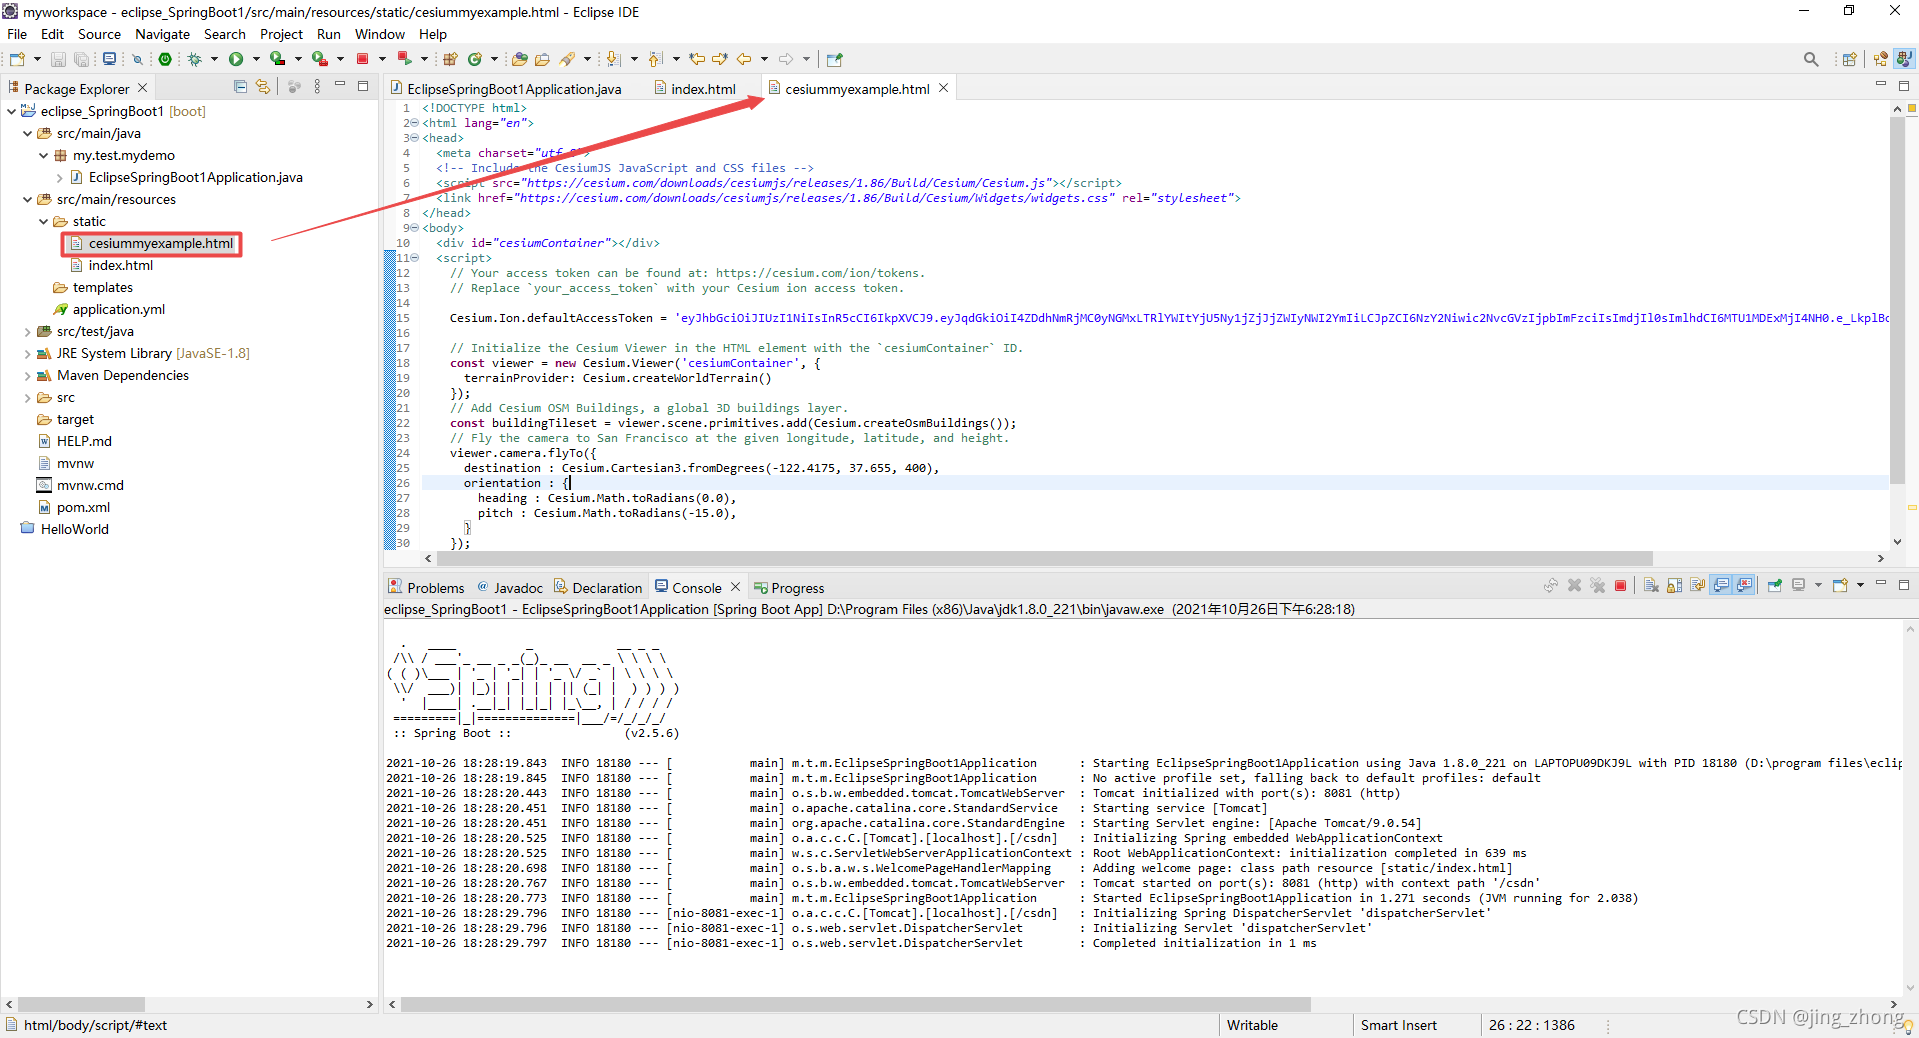Terminate the running app from the Console
The image size is (1919, 1038).
(1620, 586)
